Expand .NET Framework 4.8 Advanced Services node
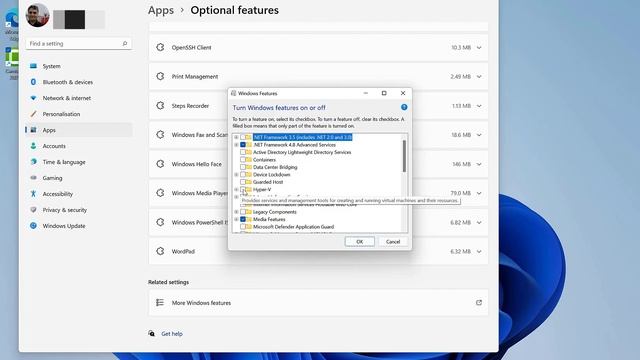The image size is (640, 360). coord(236,145)
